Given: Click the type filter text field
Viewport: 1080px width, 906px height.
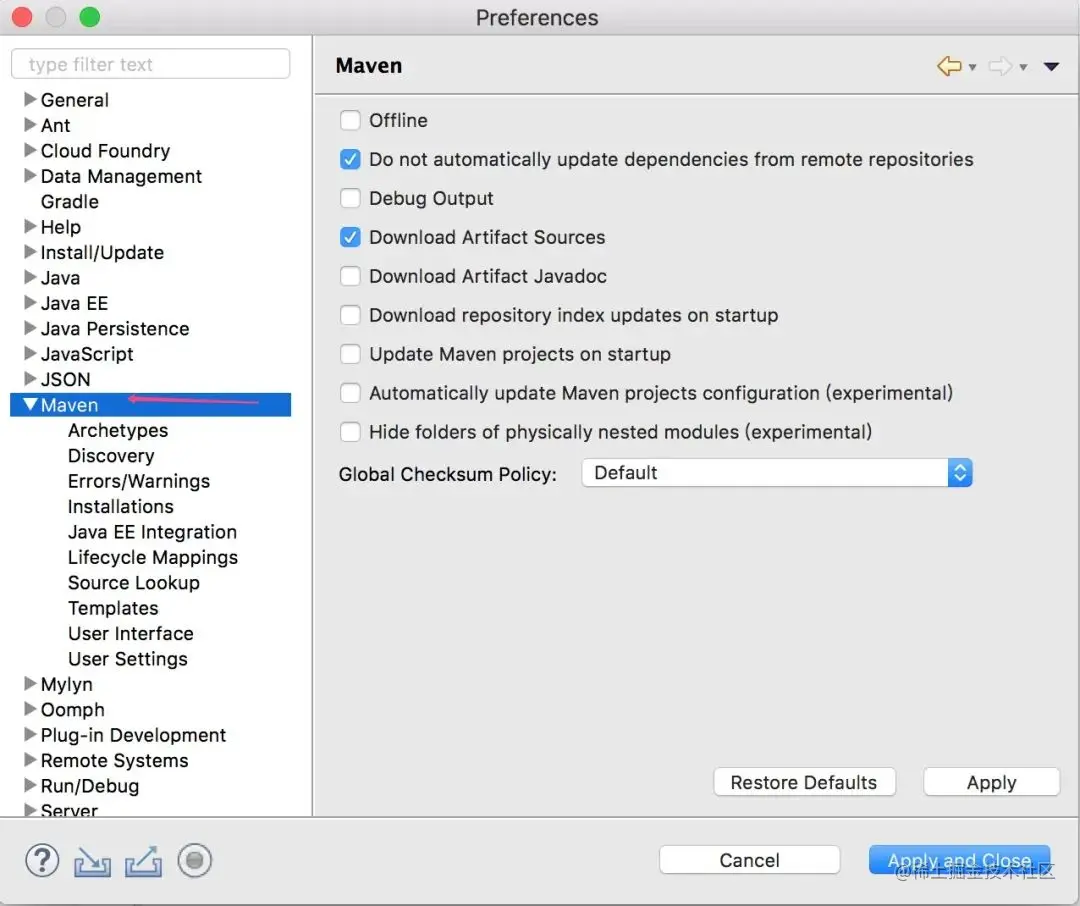Looking at the screenshot, I should [151, 64].
